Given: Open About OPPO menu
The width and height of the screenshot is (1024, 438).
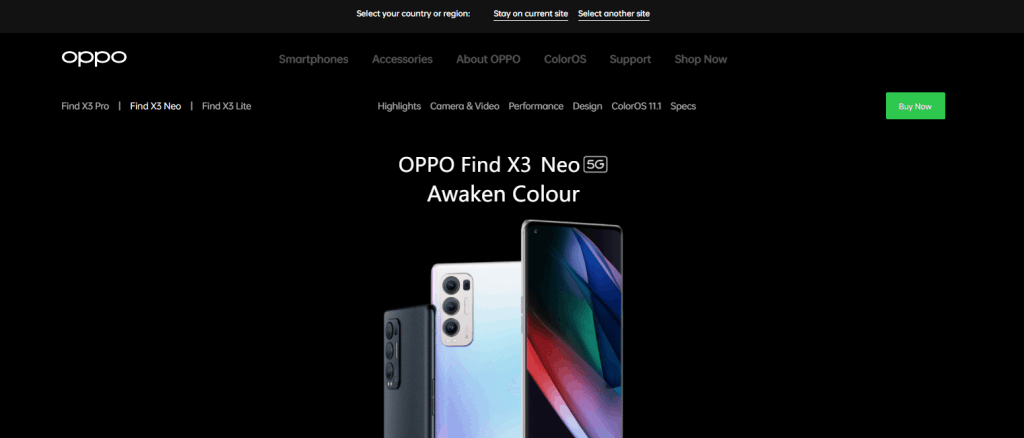Looking at the screenshot, I should click(488, 59).
